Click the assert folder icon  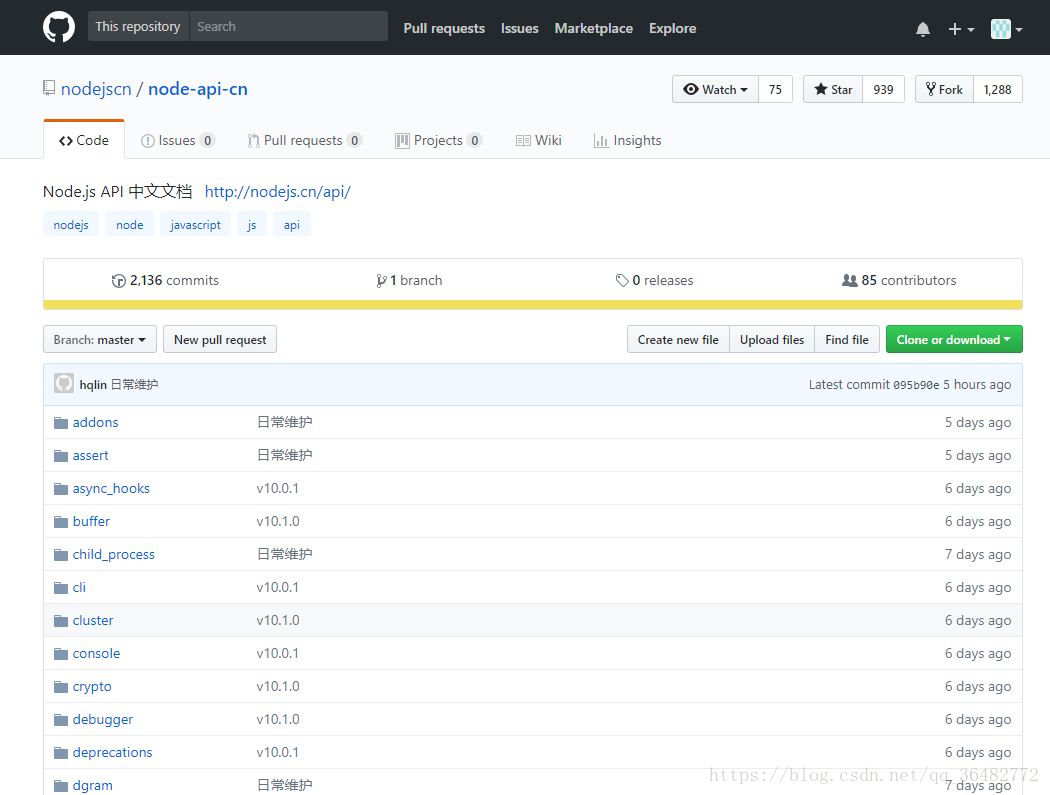[61, 455]
